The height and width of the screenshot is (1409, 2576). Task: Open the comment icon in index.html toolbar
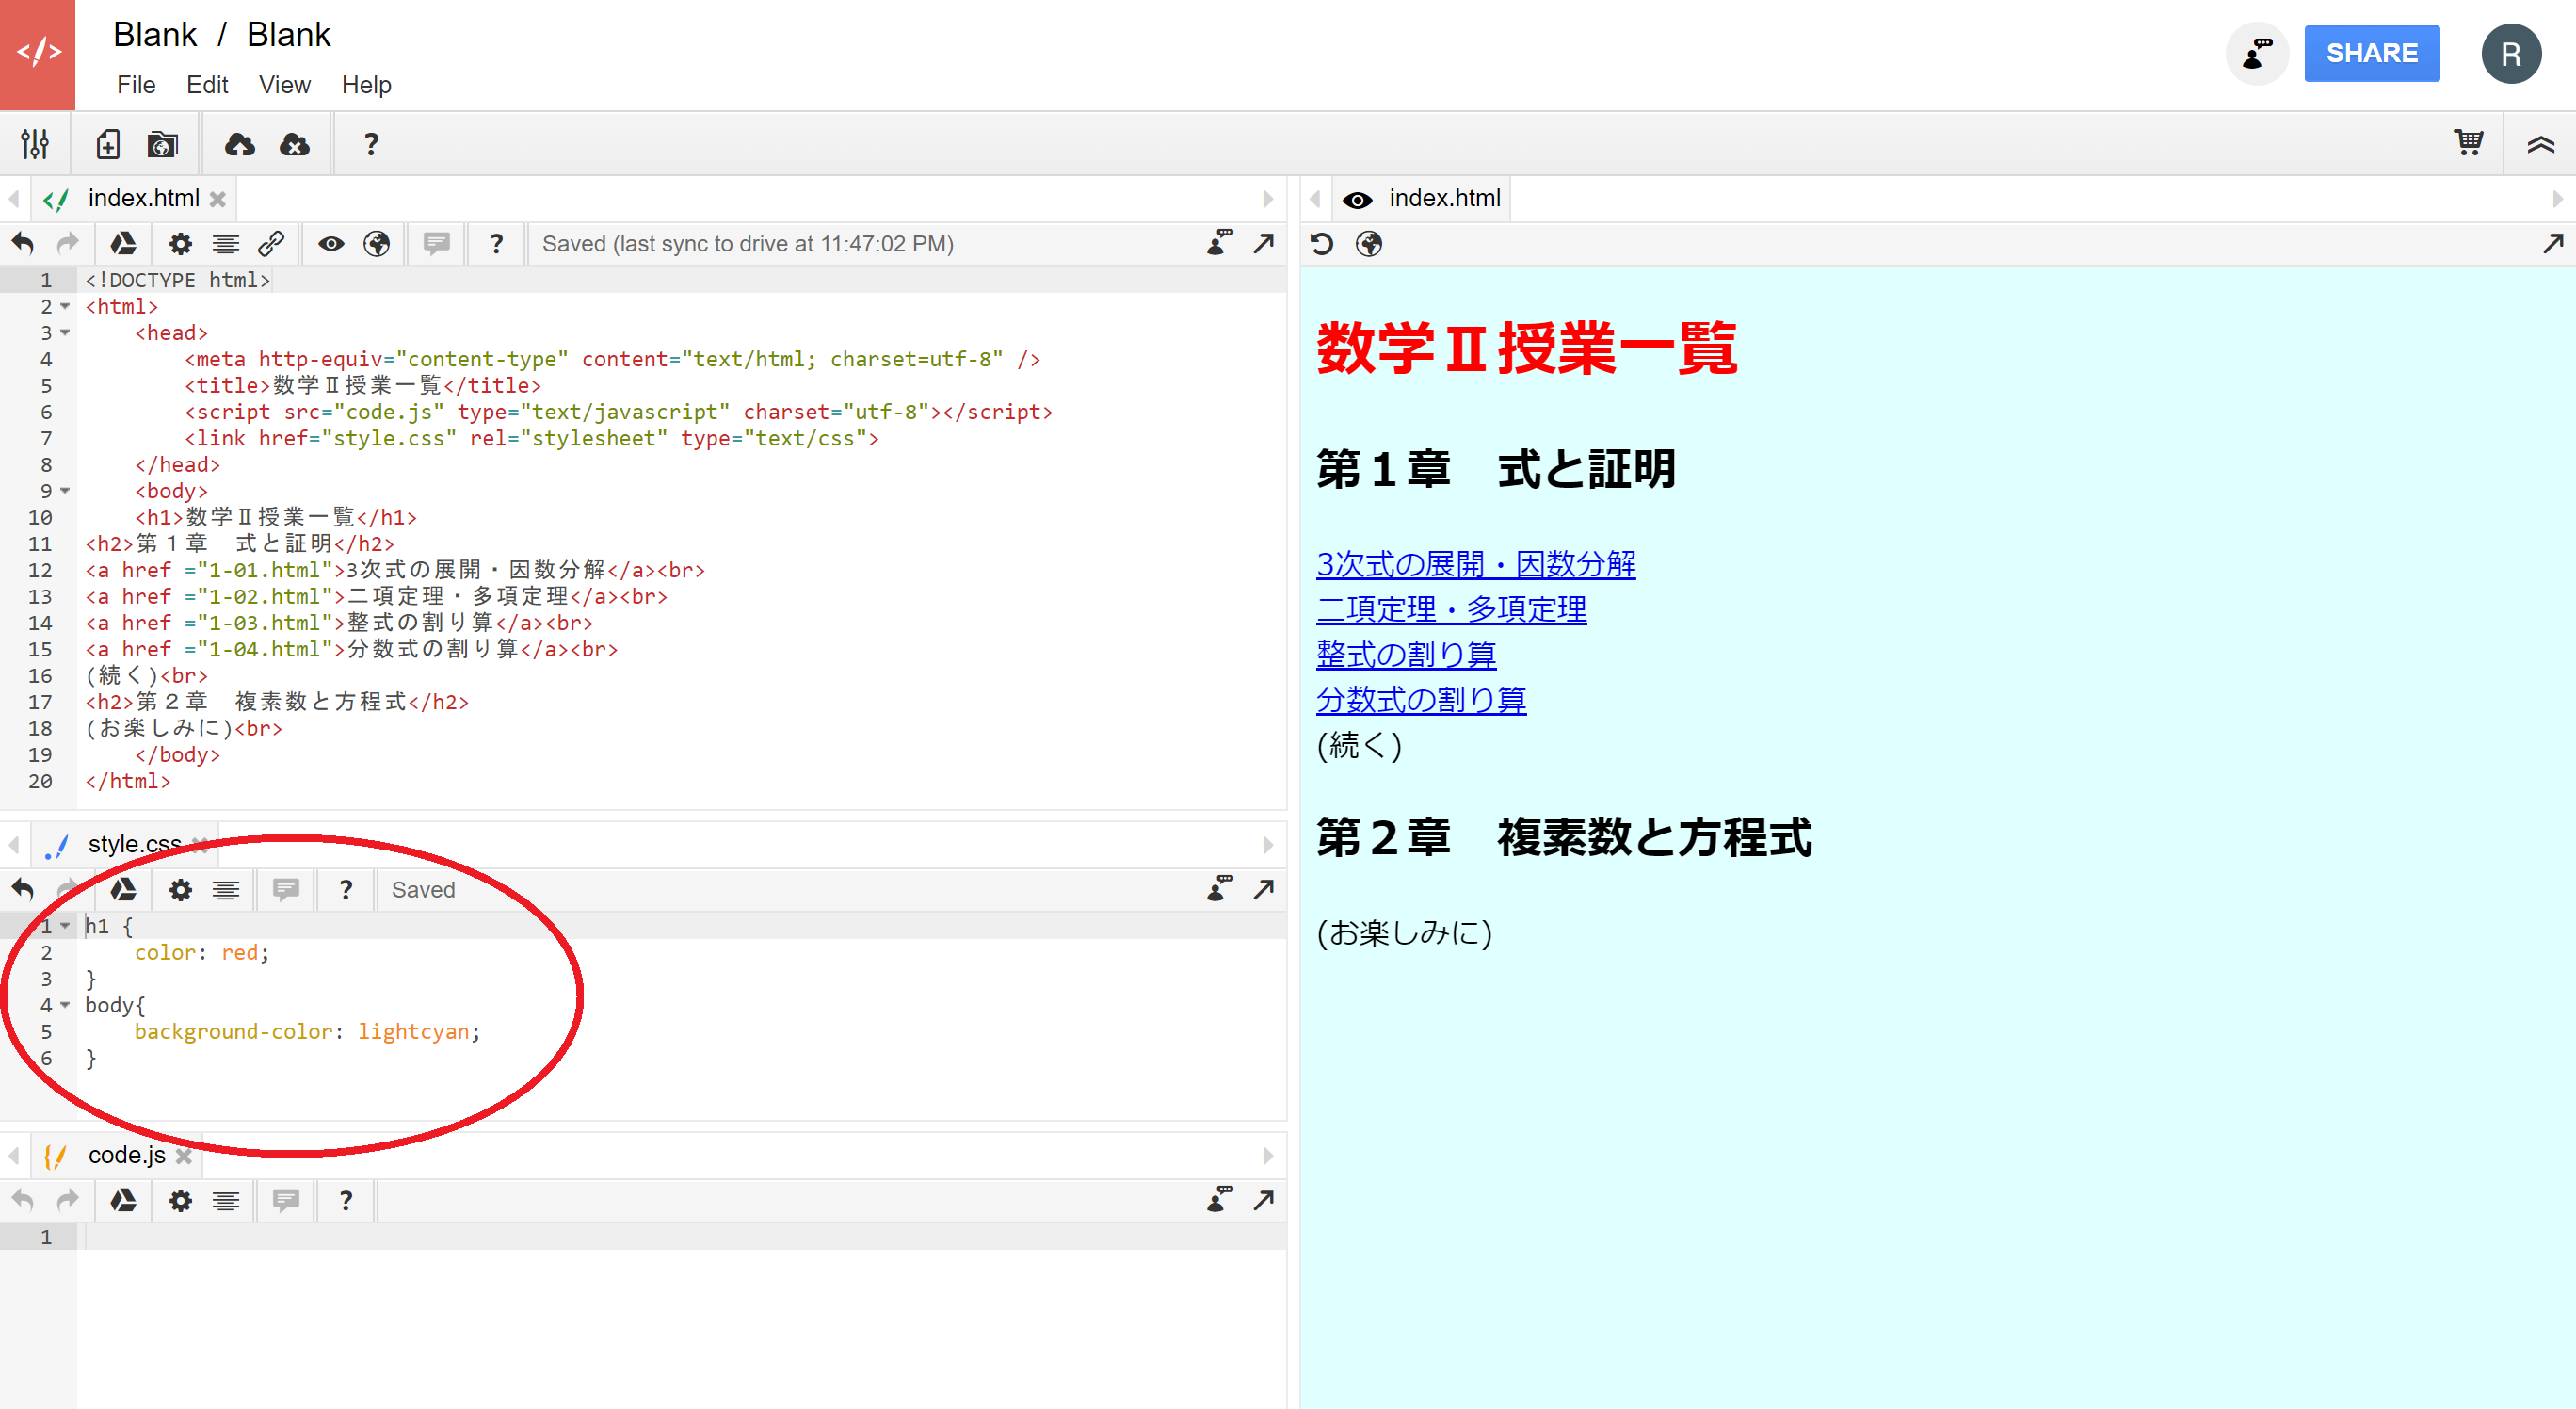point(436,243)
